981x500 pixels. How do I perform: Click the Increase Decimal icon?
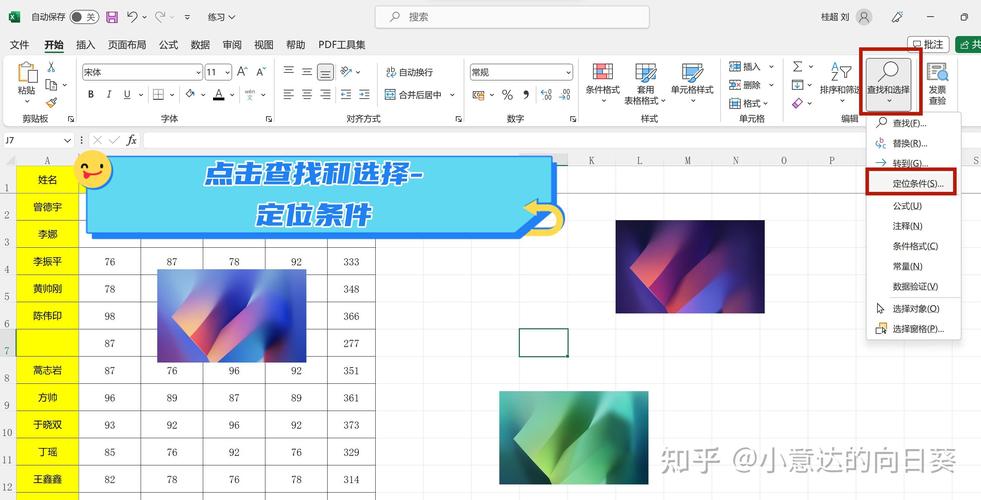point(546,95)
